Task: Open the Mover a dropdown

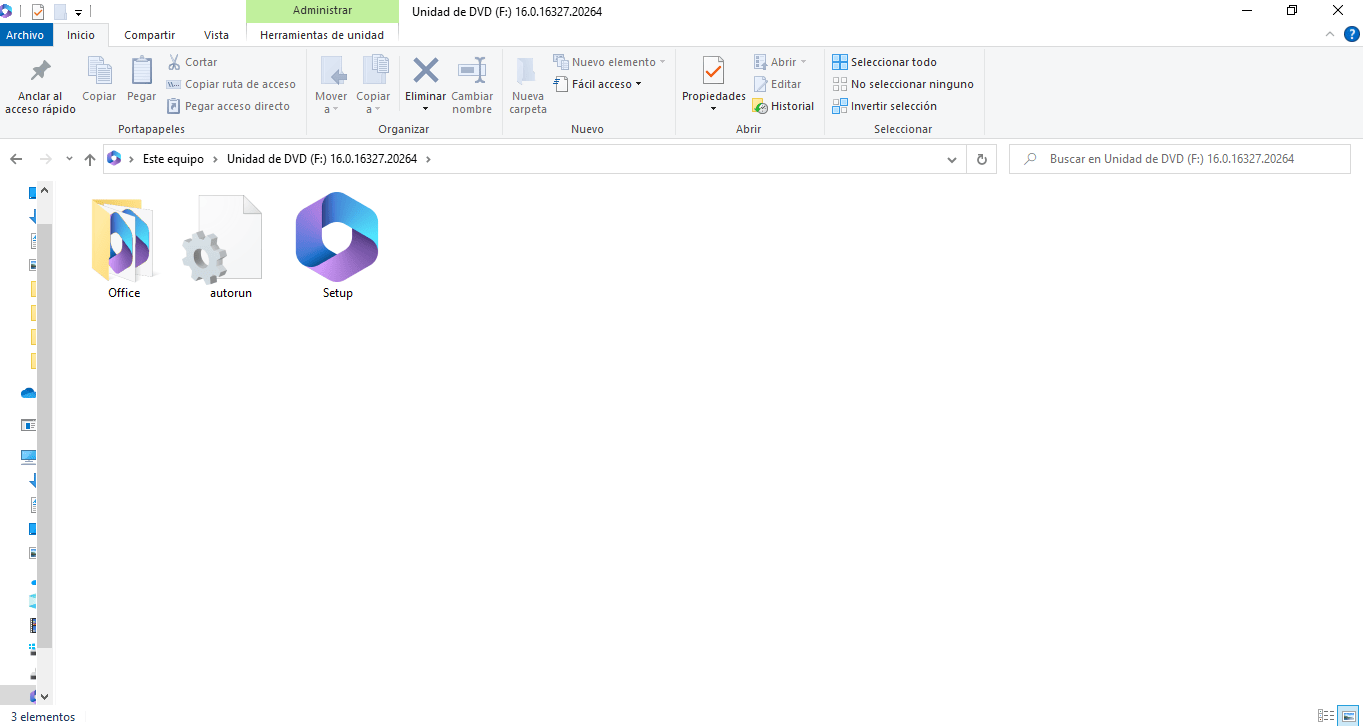Action: 331,84
